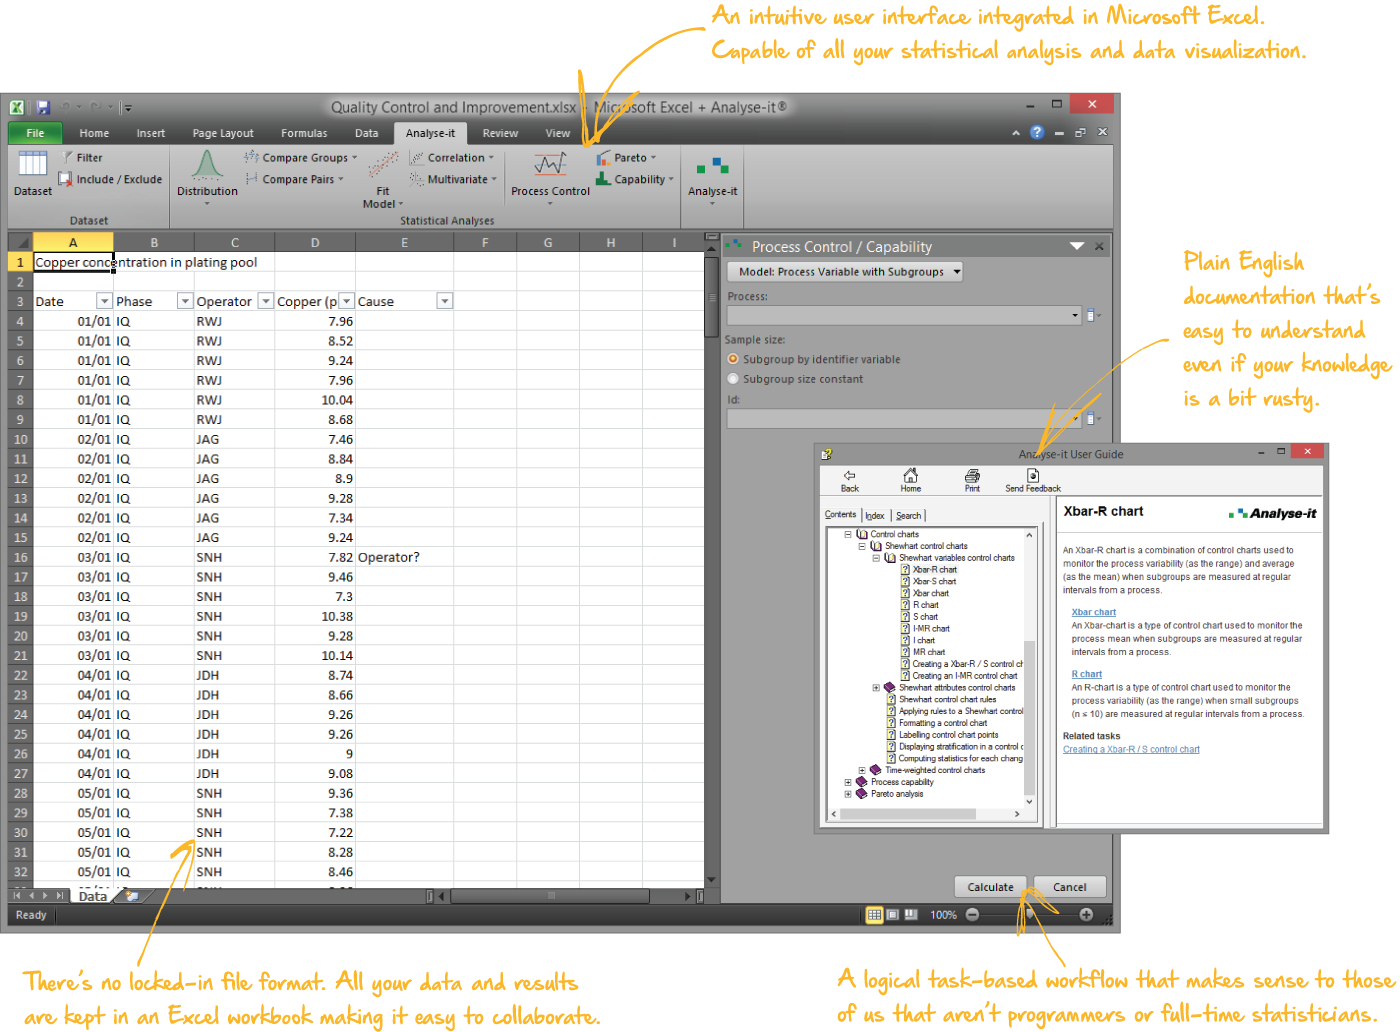Expand Time-weighted control charts node

coord(862,771)
